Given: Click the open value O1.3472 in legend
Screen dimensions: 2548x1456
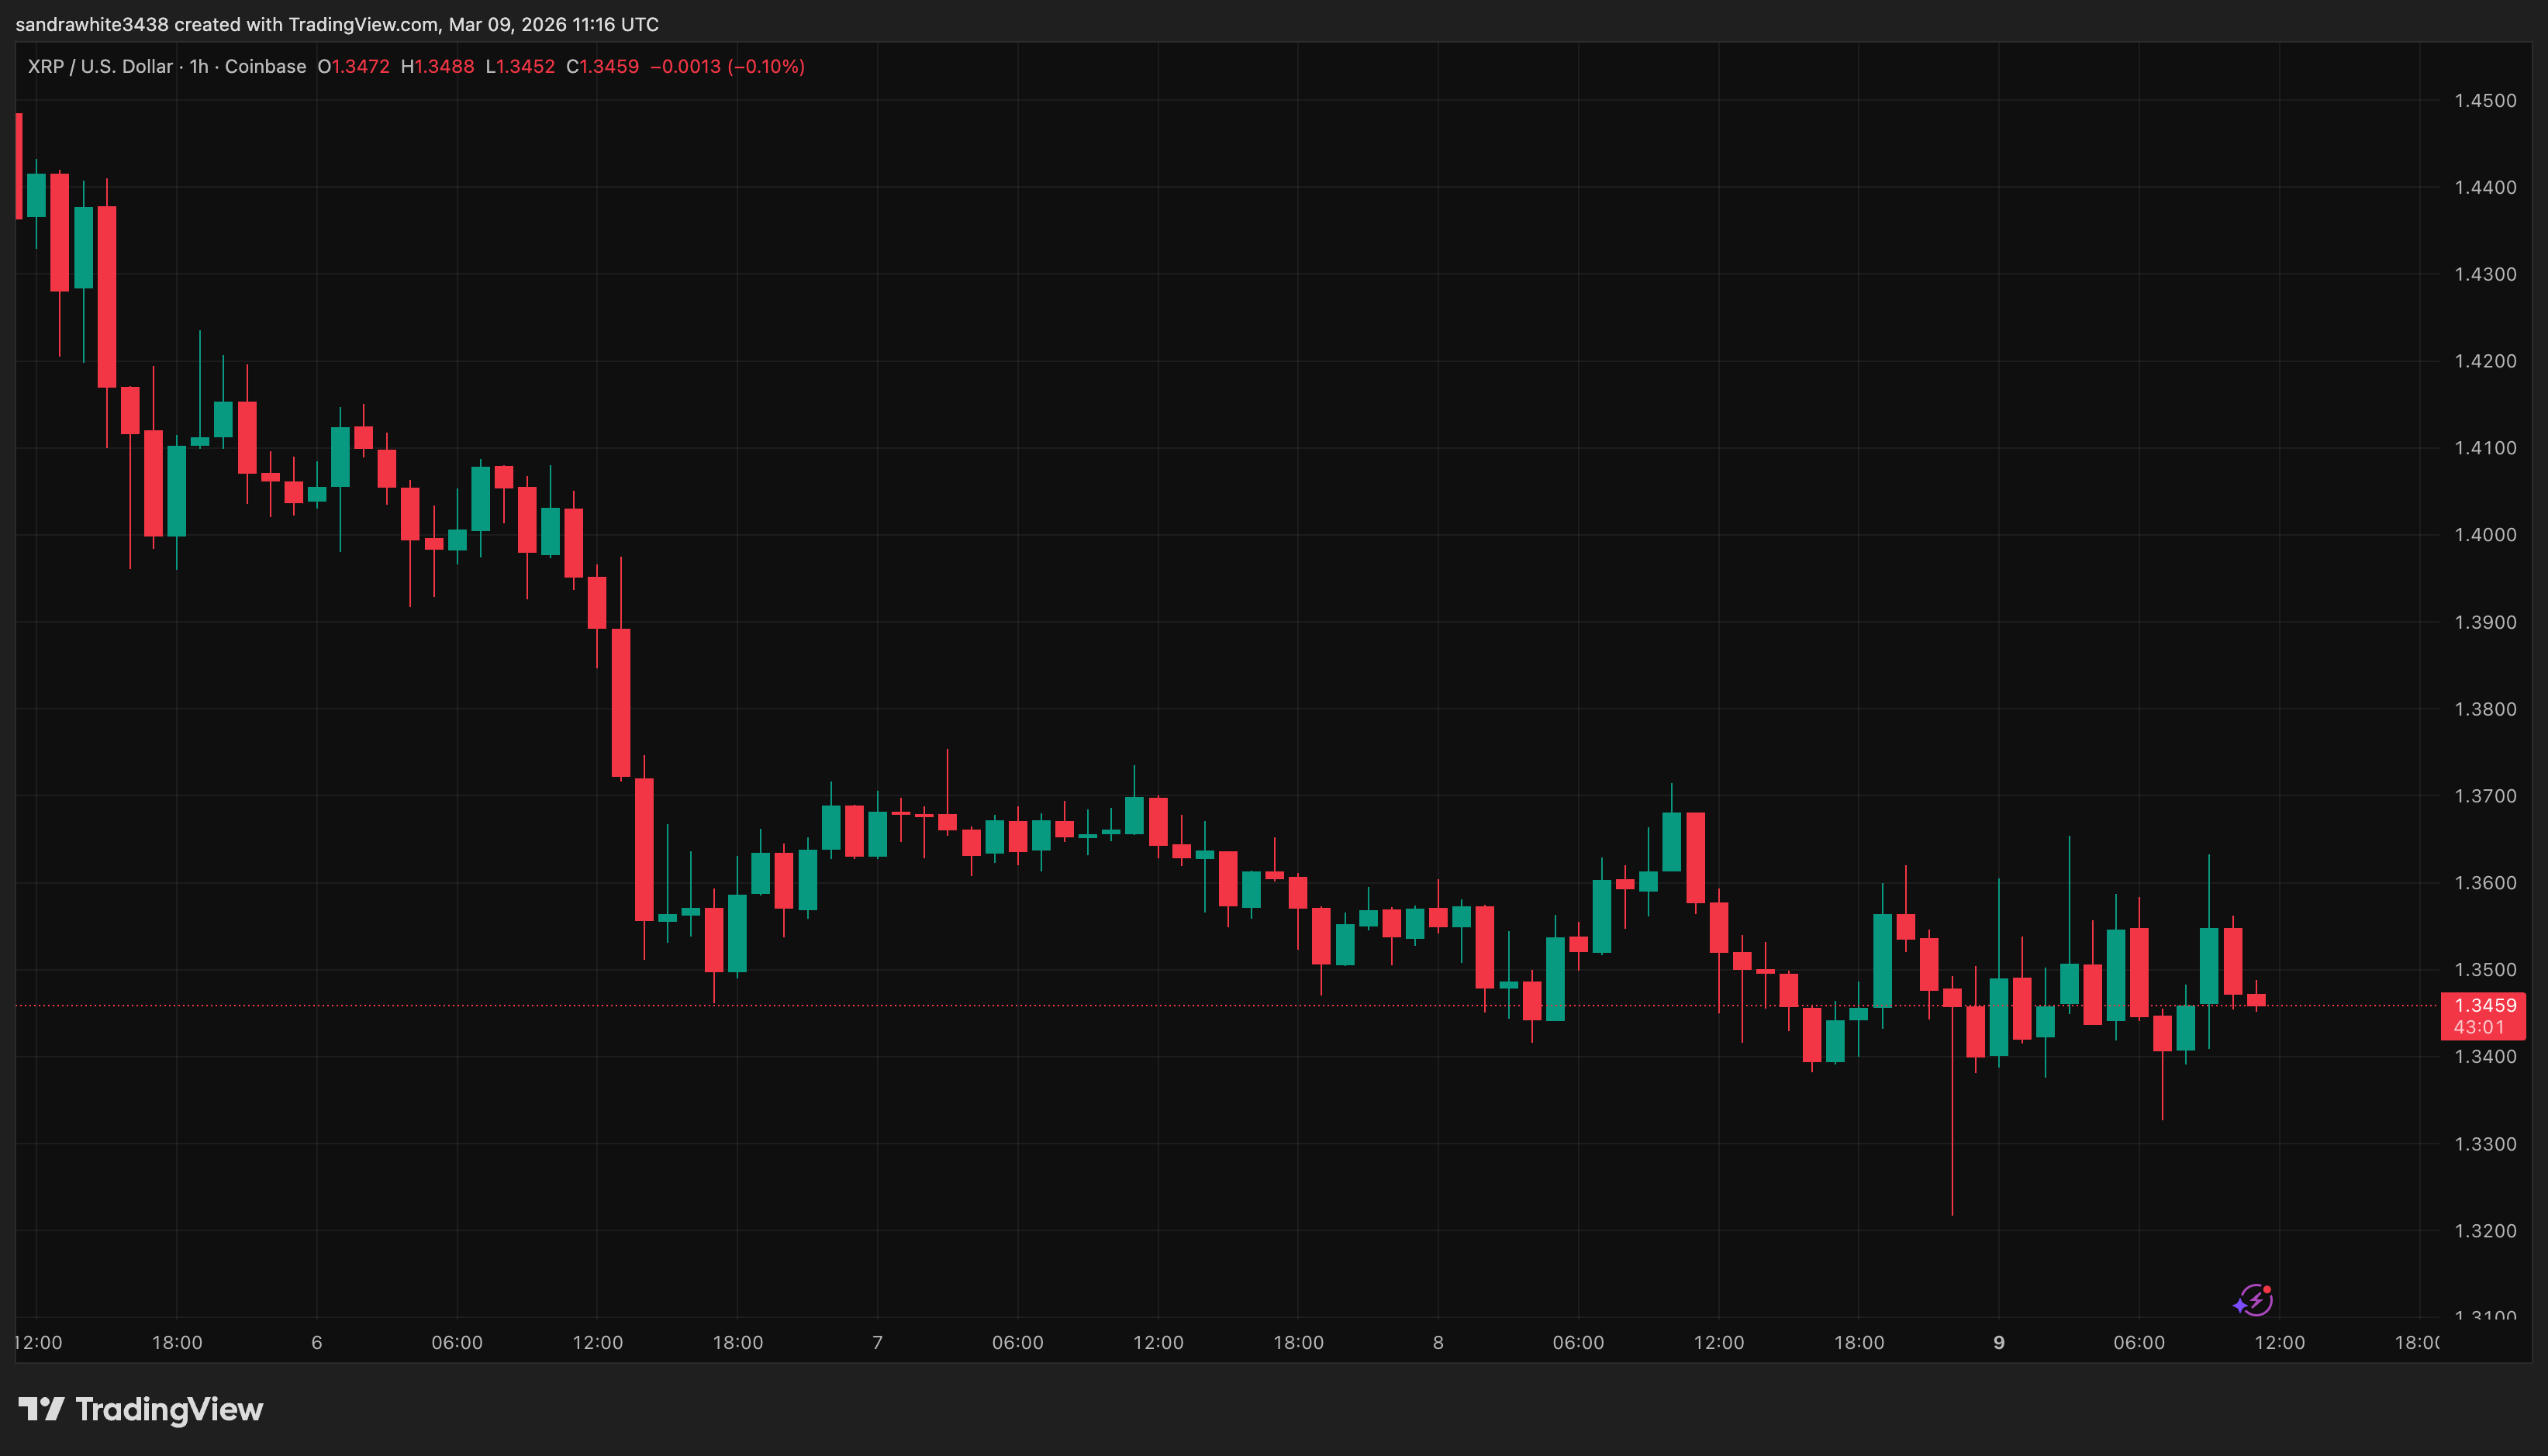Looking at the screenshot, I should [353, 67].
